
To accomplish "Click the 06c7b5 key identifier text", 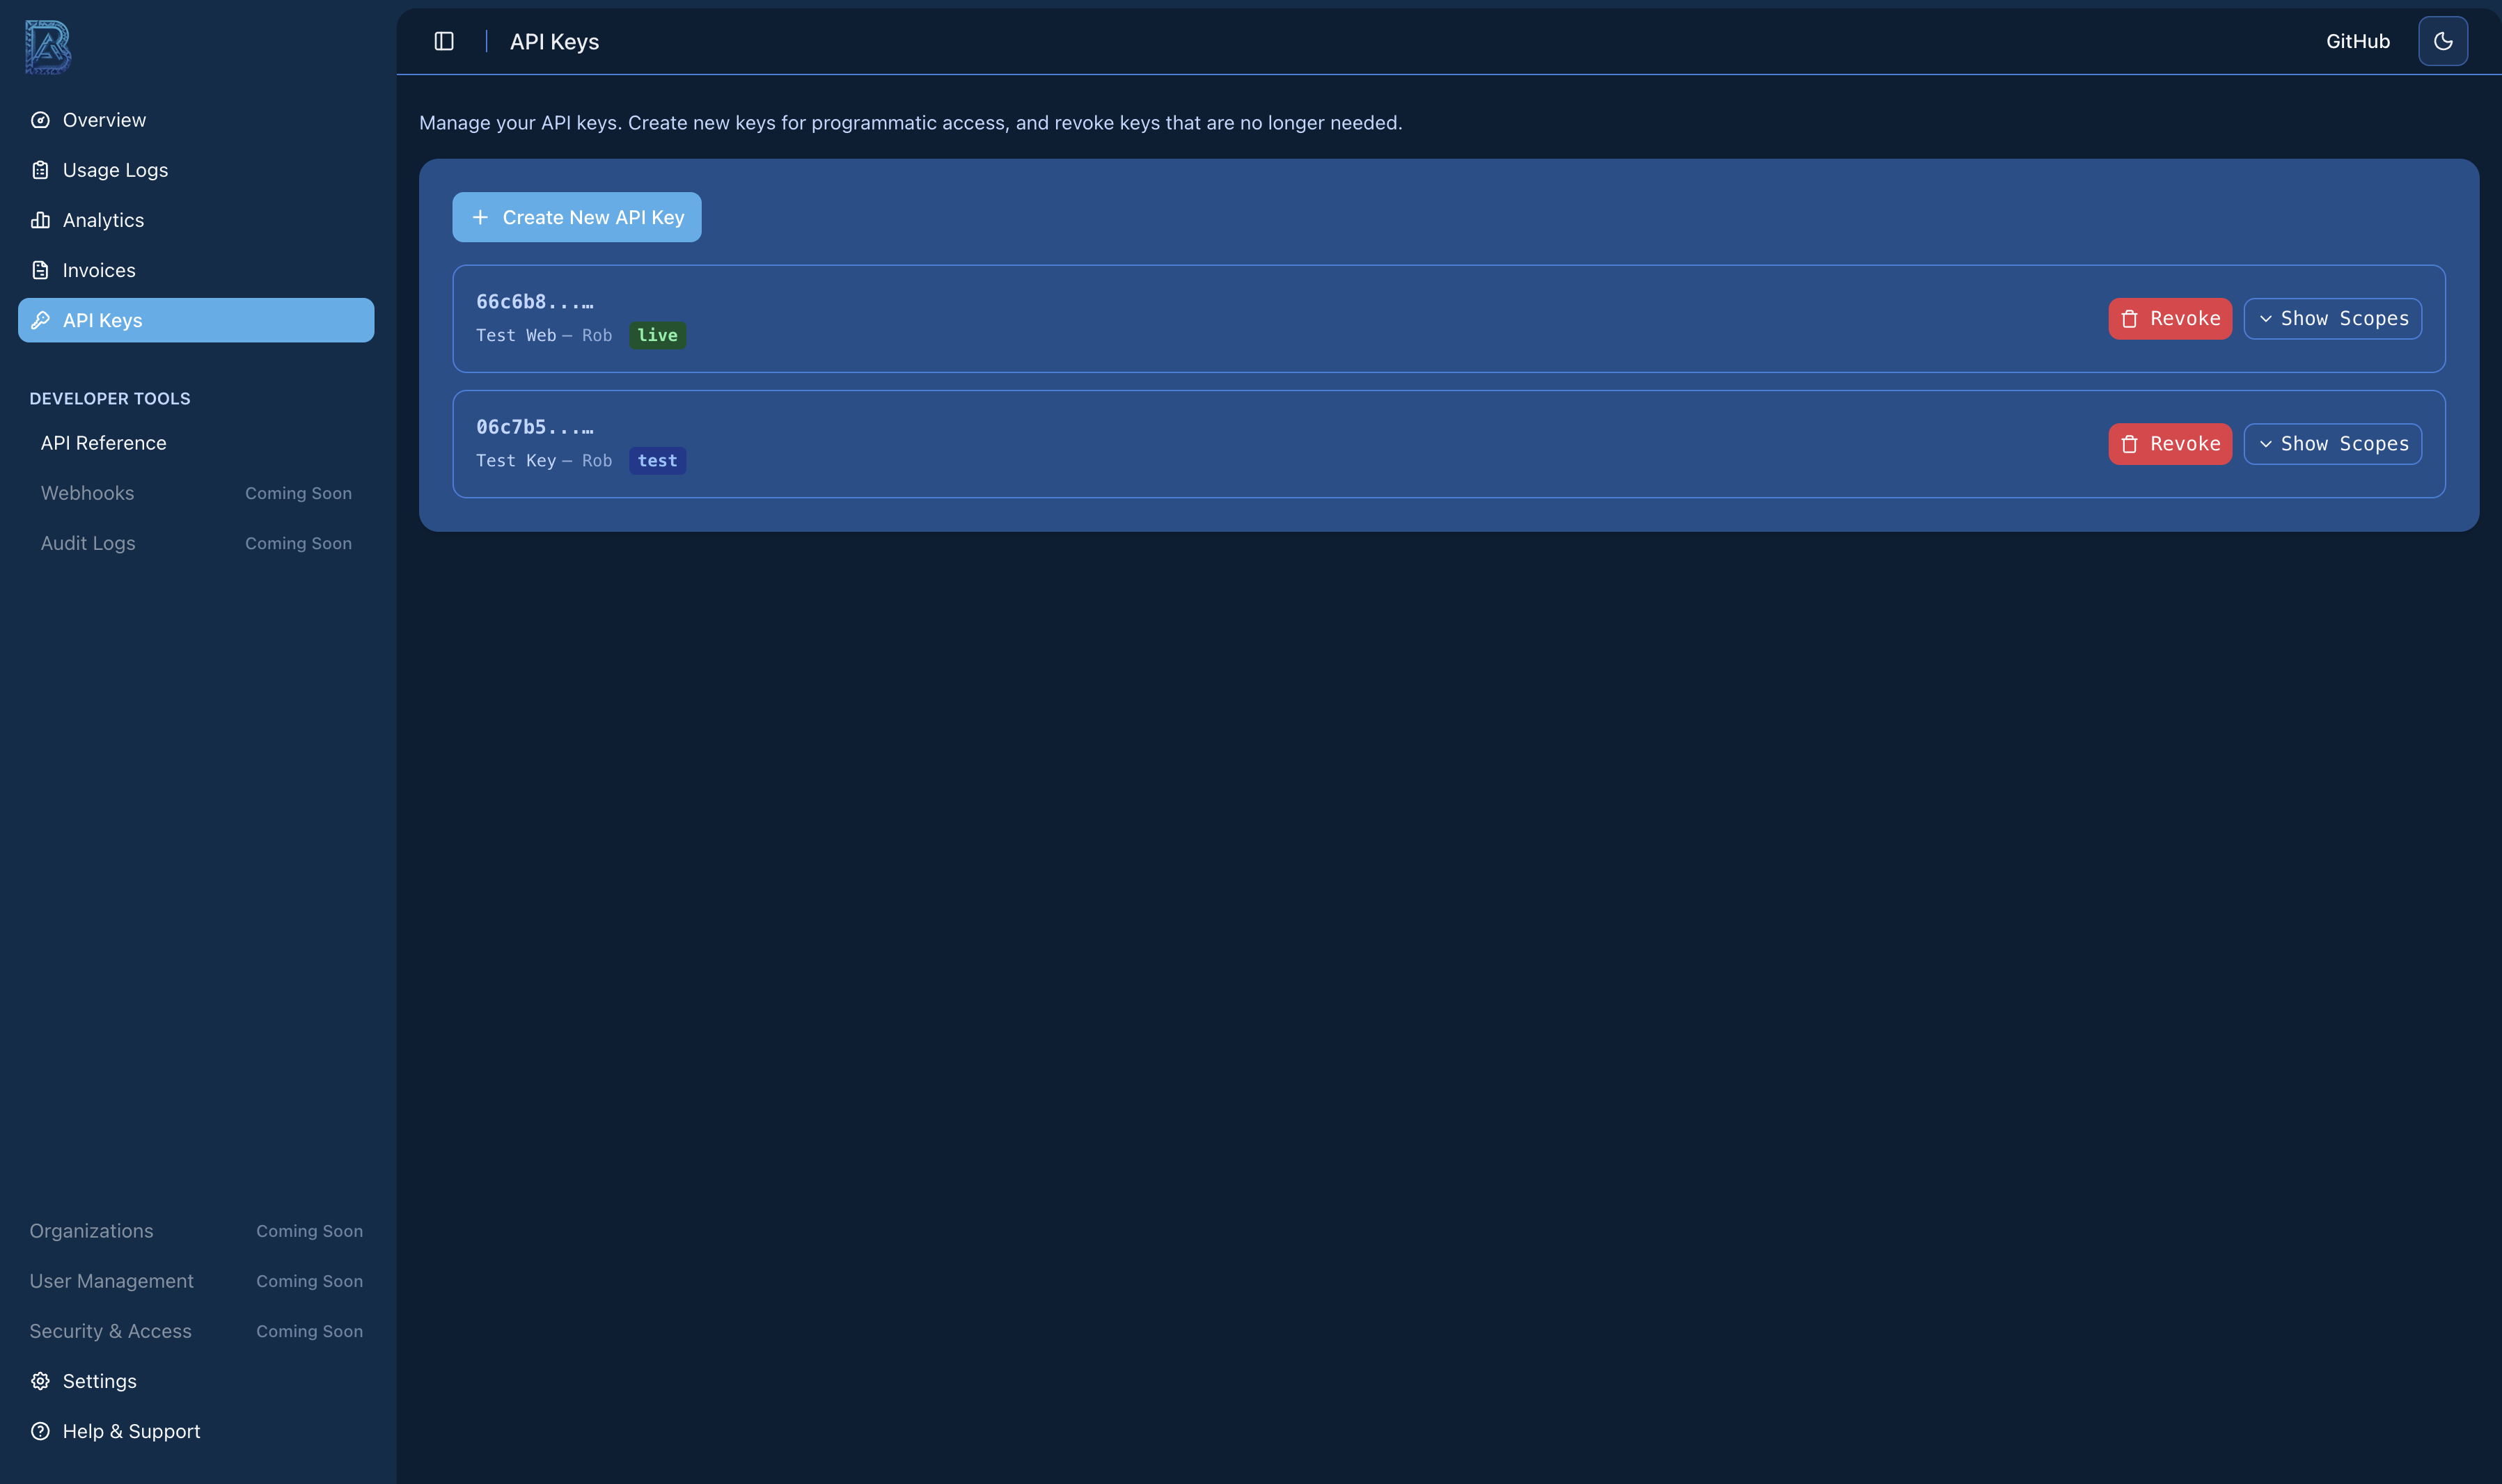I will tap(534, 427).
